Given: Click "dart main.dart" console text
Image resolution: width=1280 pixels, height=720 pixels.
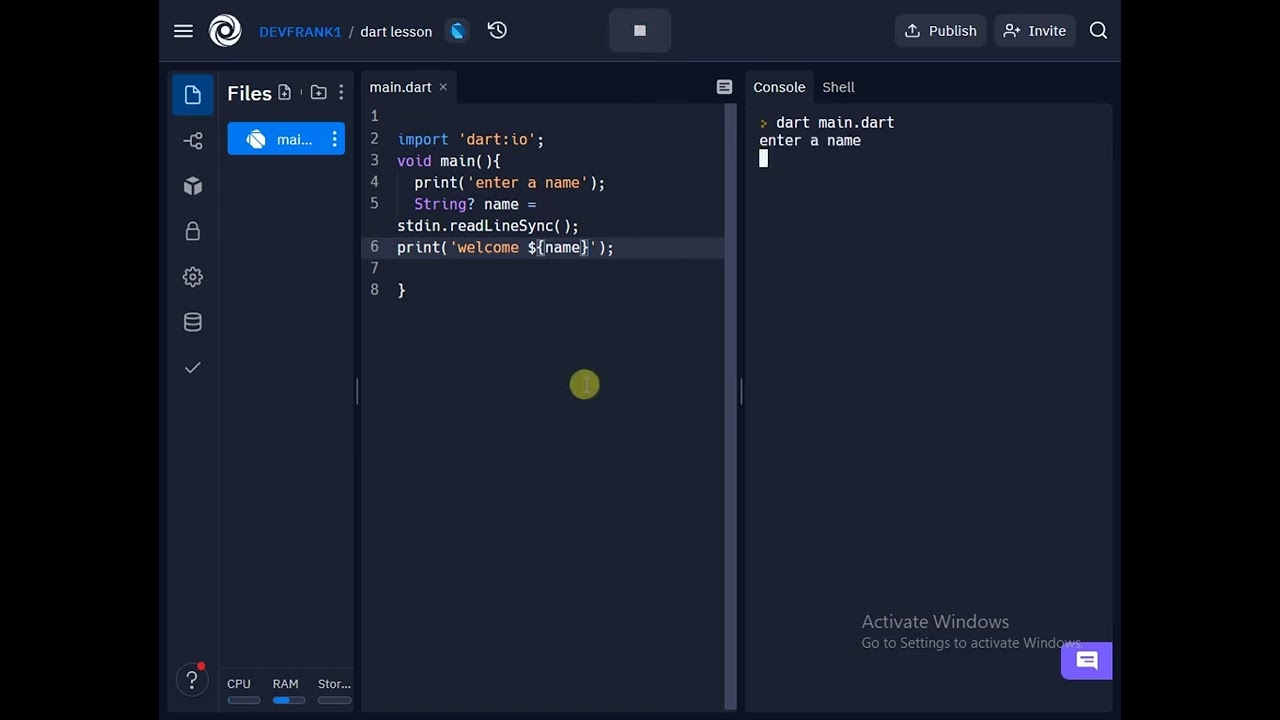Looking at the screenshot, I should click(x=835, y=122).
